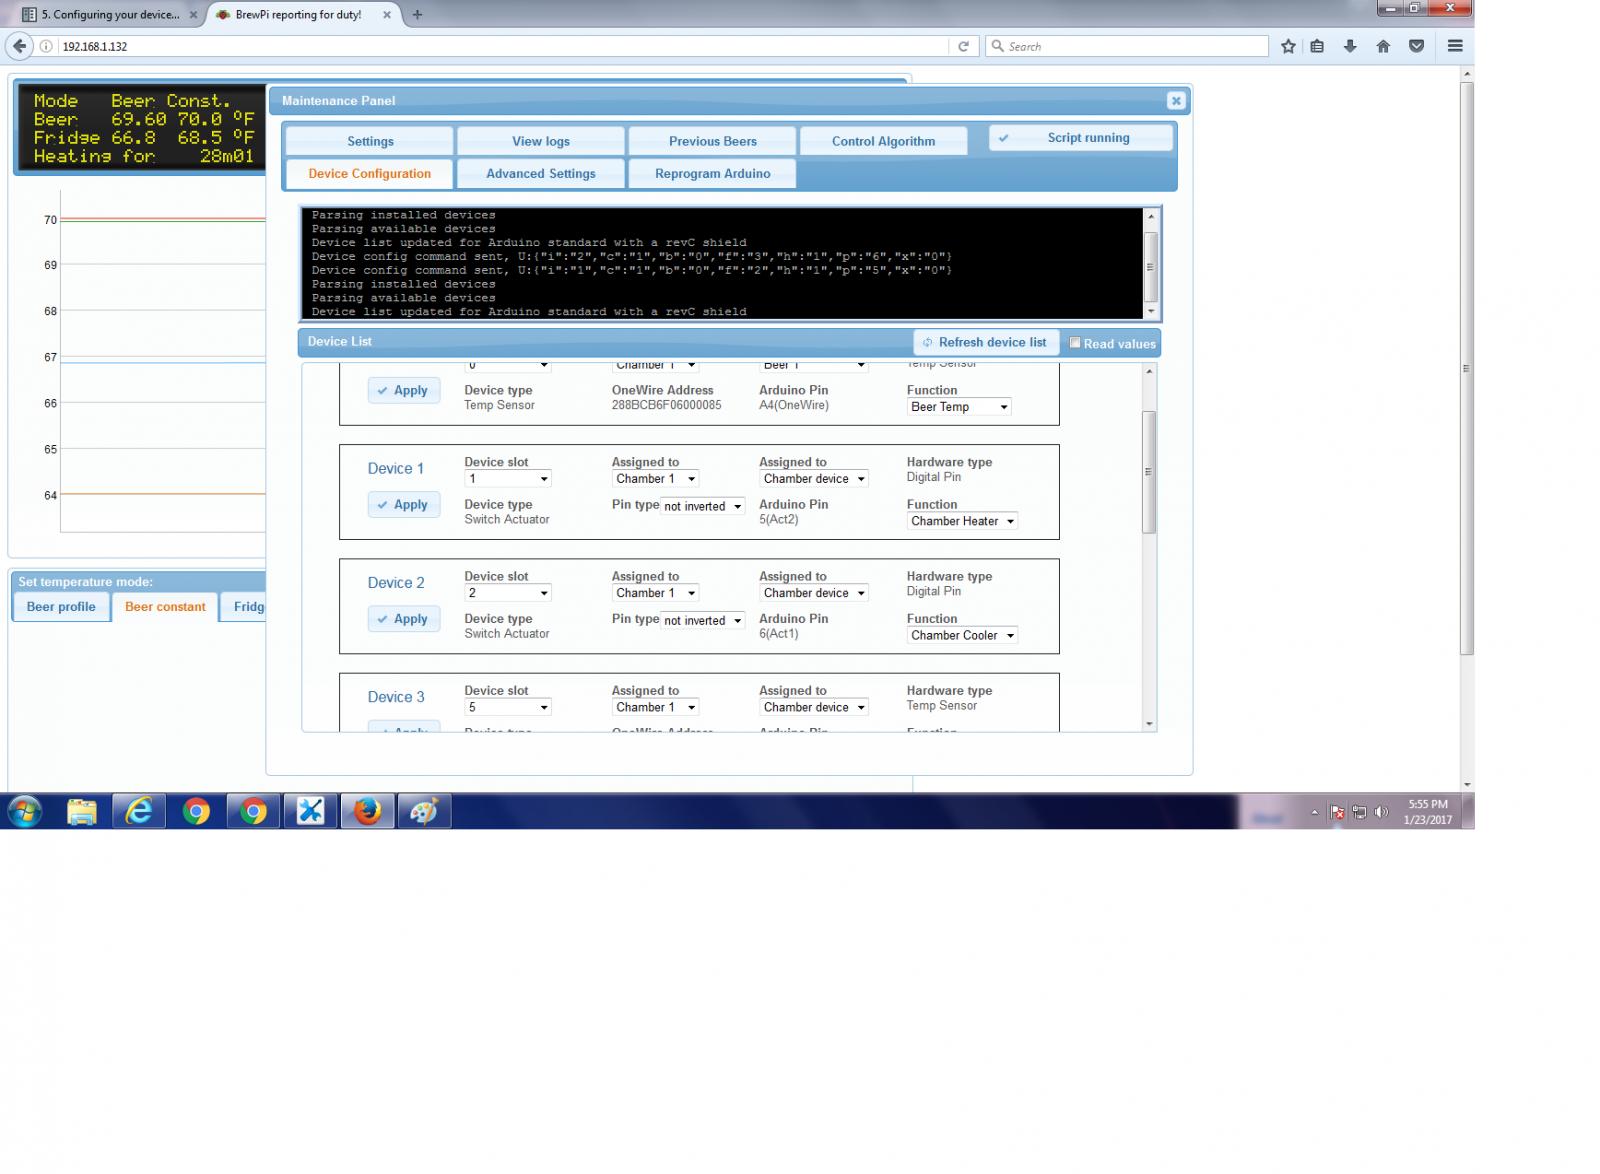Open the Reprogram Arduino tab
This screenshot has height=1174, width=1600.
(x=713, y=173)
